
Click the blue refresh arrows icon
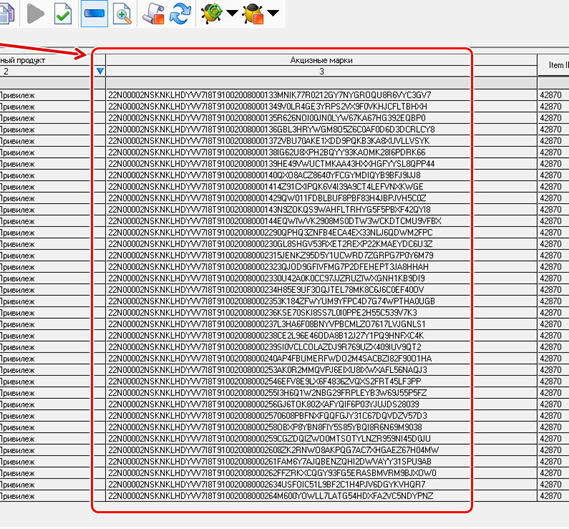click(x=180, y=13)
